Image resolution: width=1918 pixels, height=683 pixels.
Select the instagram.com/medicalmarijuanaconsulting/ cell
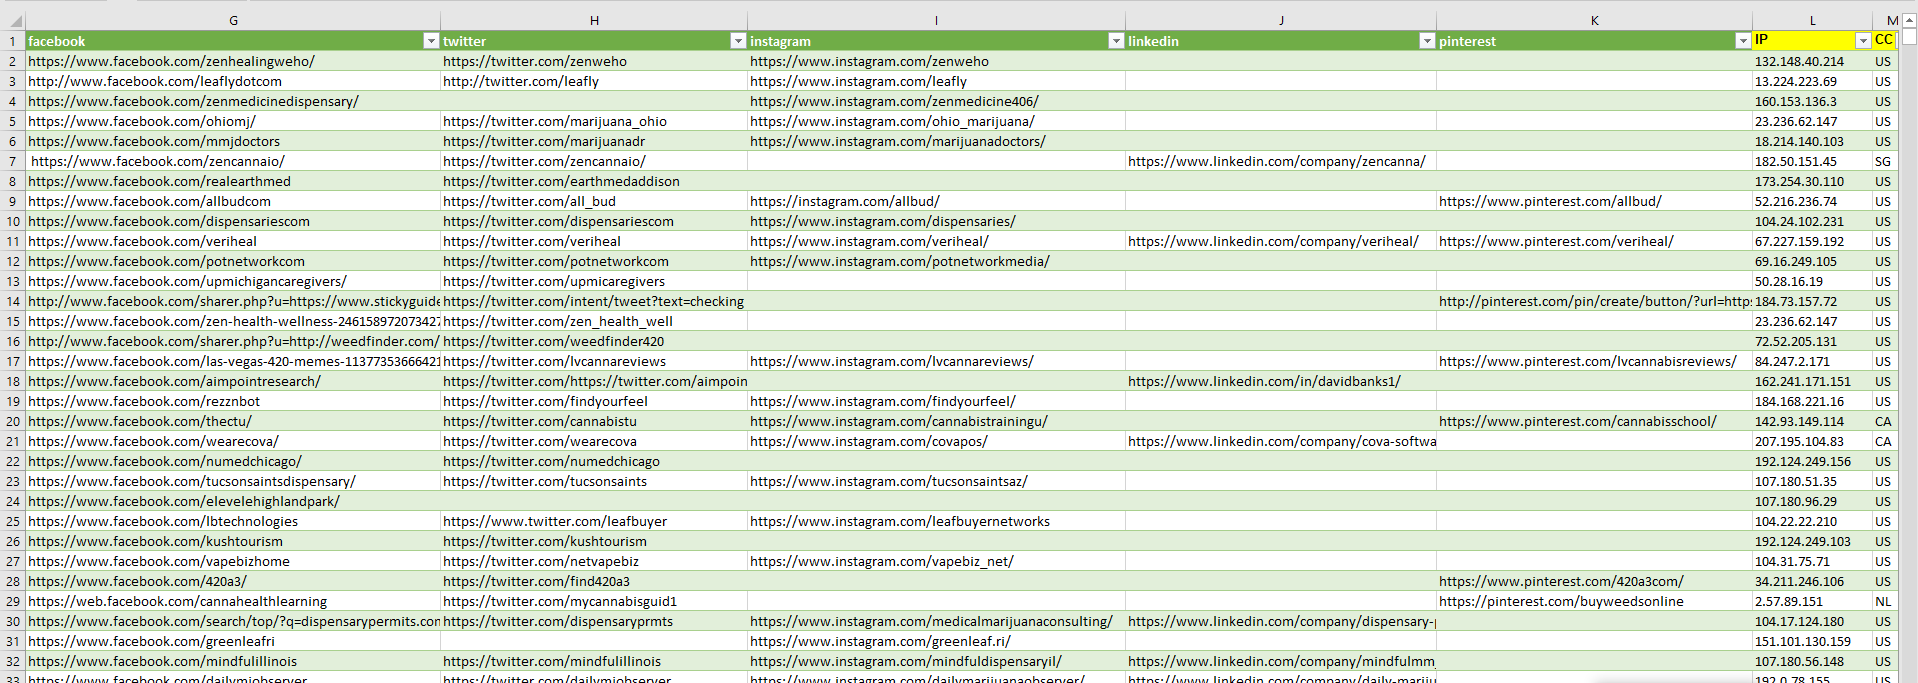[x=936, y=621]
